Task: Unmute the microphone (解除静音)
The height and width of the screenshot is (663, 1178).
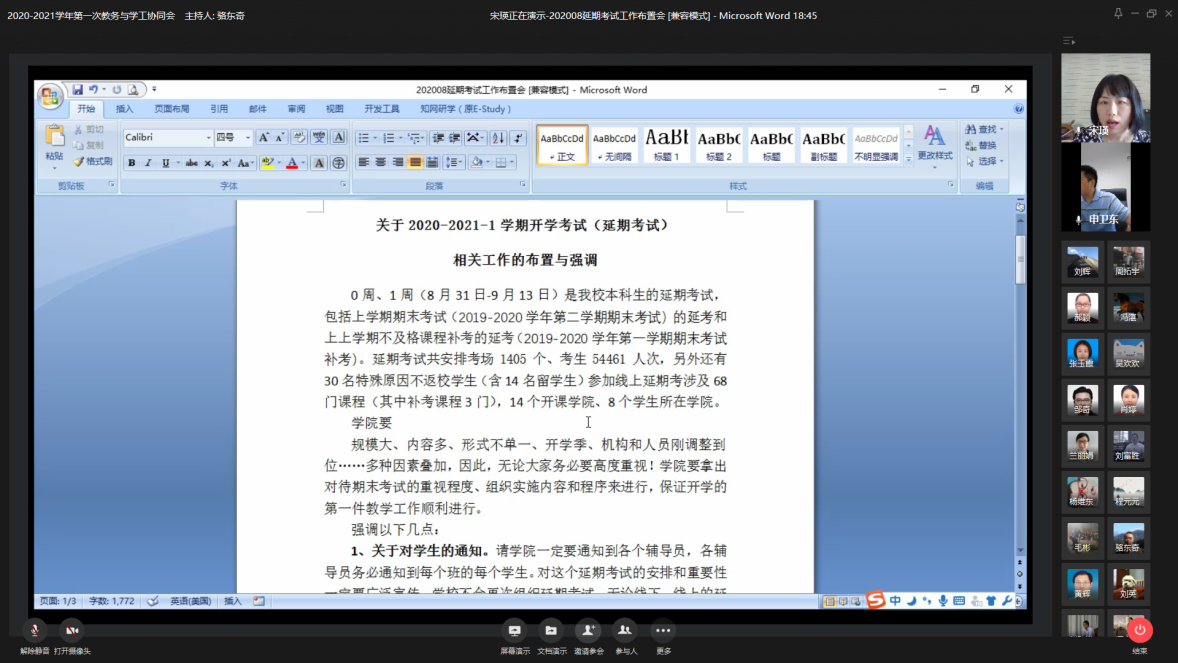Action: coord(35,631)
